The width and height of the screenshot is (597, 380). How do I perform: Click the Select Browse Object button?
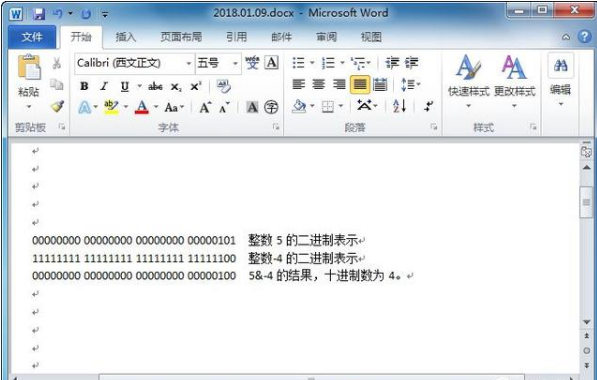pyautogui.click(x=587, y=351)
